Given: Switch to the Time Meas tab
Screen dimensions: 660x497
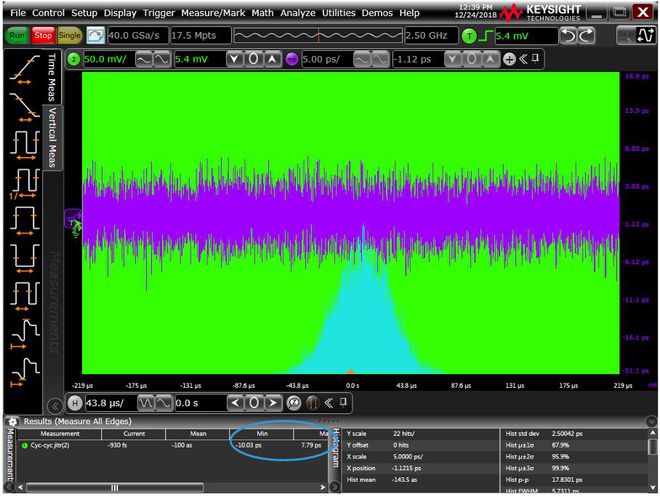Looking at the screenshot, I should [x=52, y=77].
